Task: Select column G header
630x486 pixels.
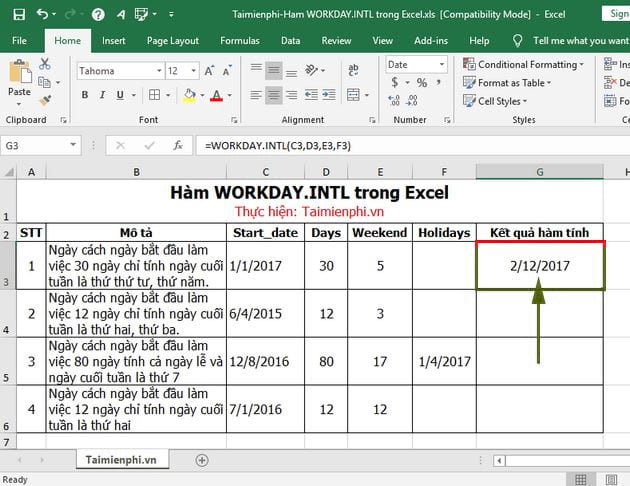Action: click(x=540, y=172)
